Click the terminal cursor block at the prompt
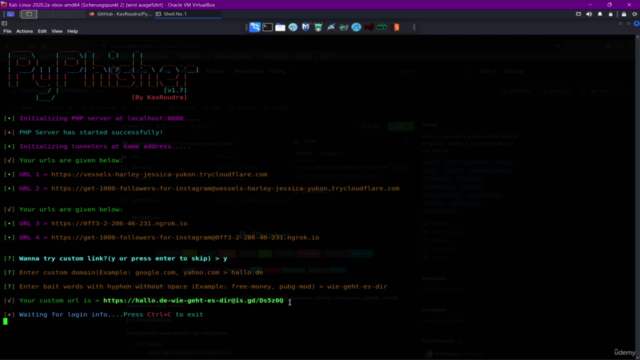The width and height of the screenshot is (640, 360). click(x=5, y=322)
